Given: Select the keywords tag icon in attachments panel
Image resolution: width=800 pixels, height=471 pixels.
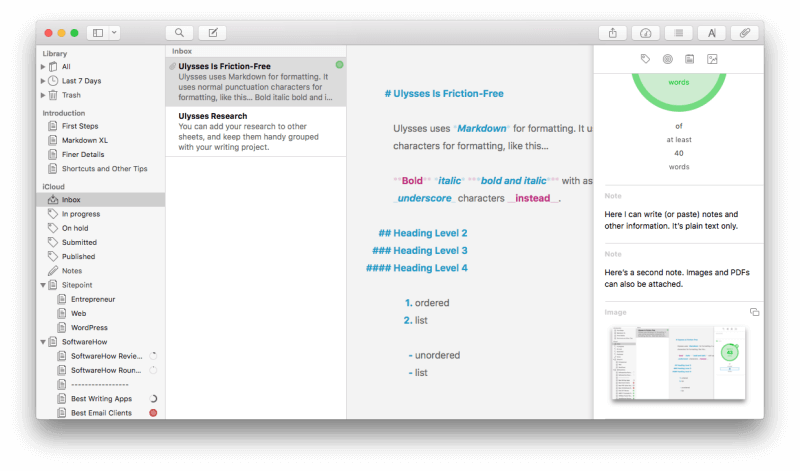Looking at the screenshot, I should (x=645, y=59).
